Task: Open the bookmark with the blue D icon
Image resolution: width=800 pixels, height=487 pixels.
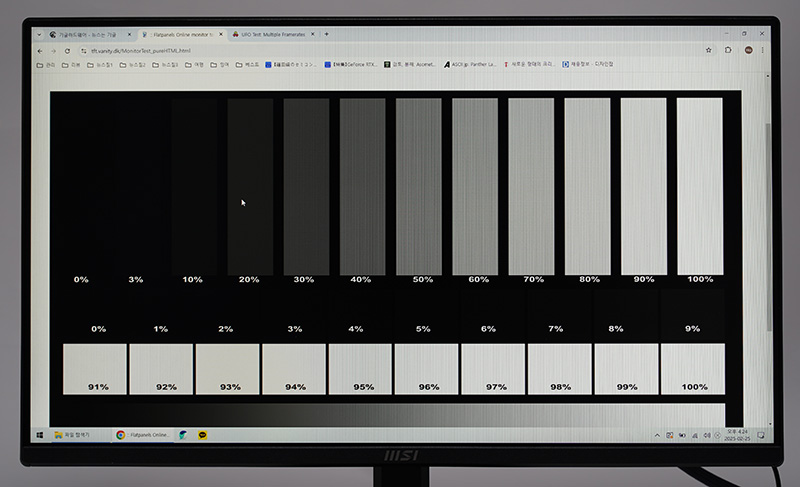Action: pos(588,65)
